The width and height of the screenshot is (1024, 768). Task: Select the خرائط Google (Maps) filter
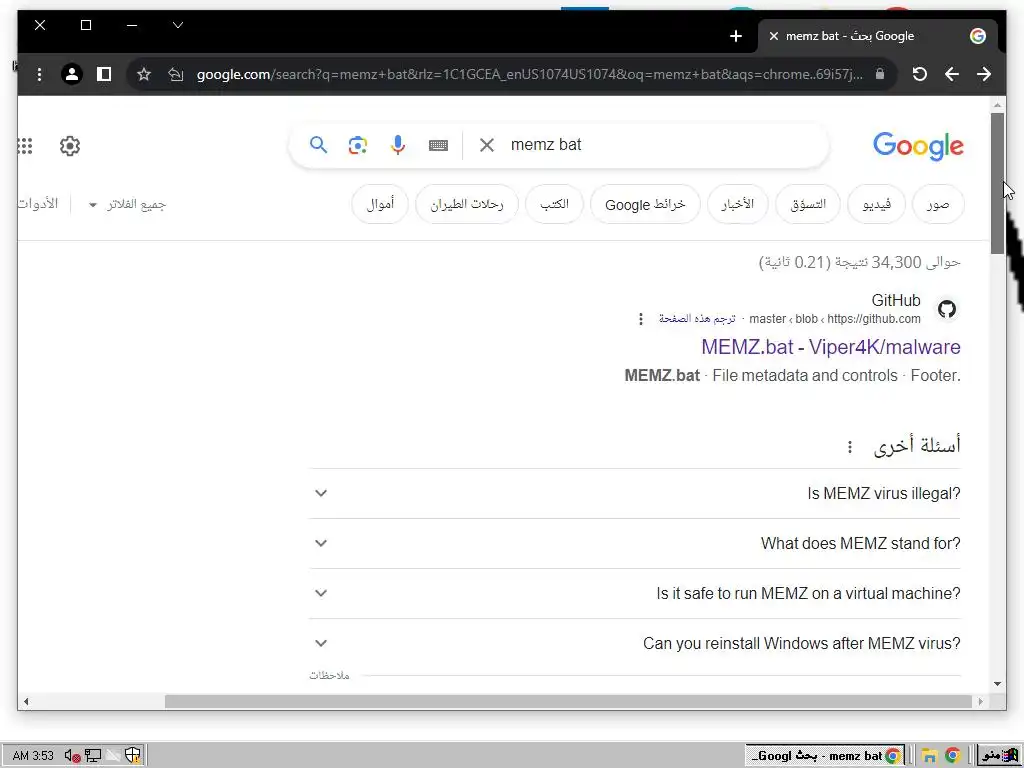pos(645,204)
